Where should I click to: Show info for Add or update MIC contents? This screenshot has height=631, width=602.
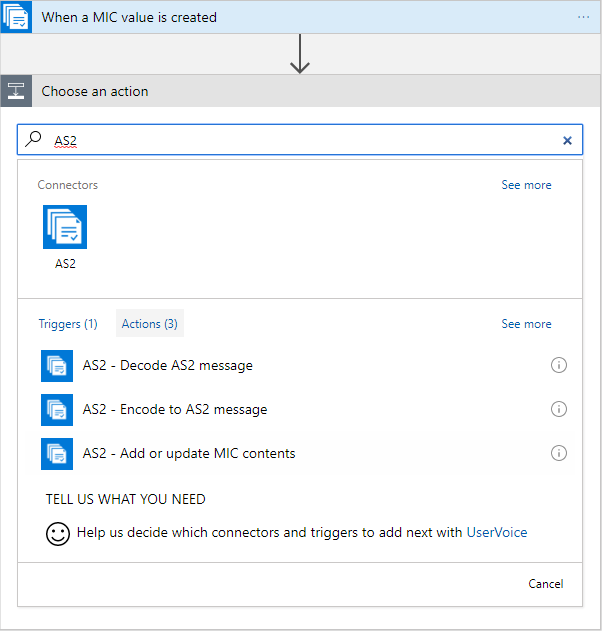559,453
